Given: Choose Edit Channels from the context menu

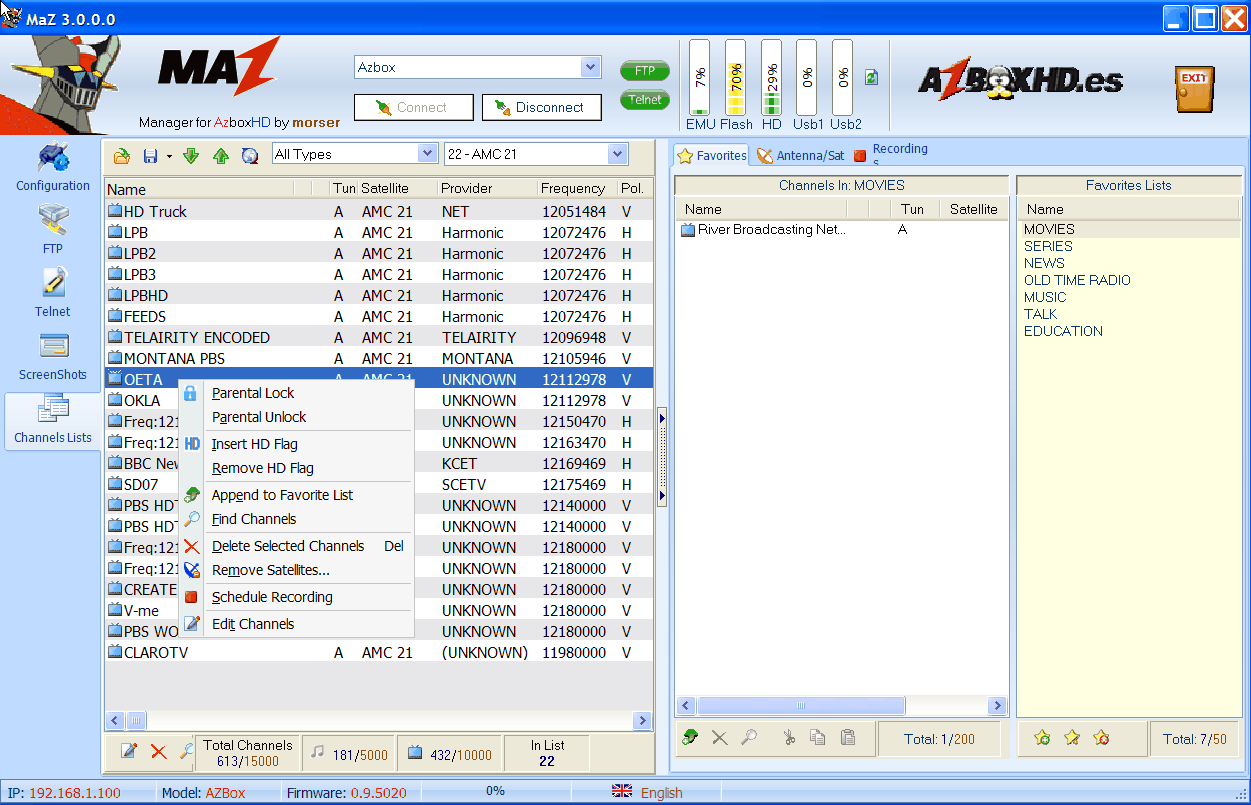Looking at the screenshot, I should coord(297,624).
